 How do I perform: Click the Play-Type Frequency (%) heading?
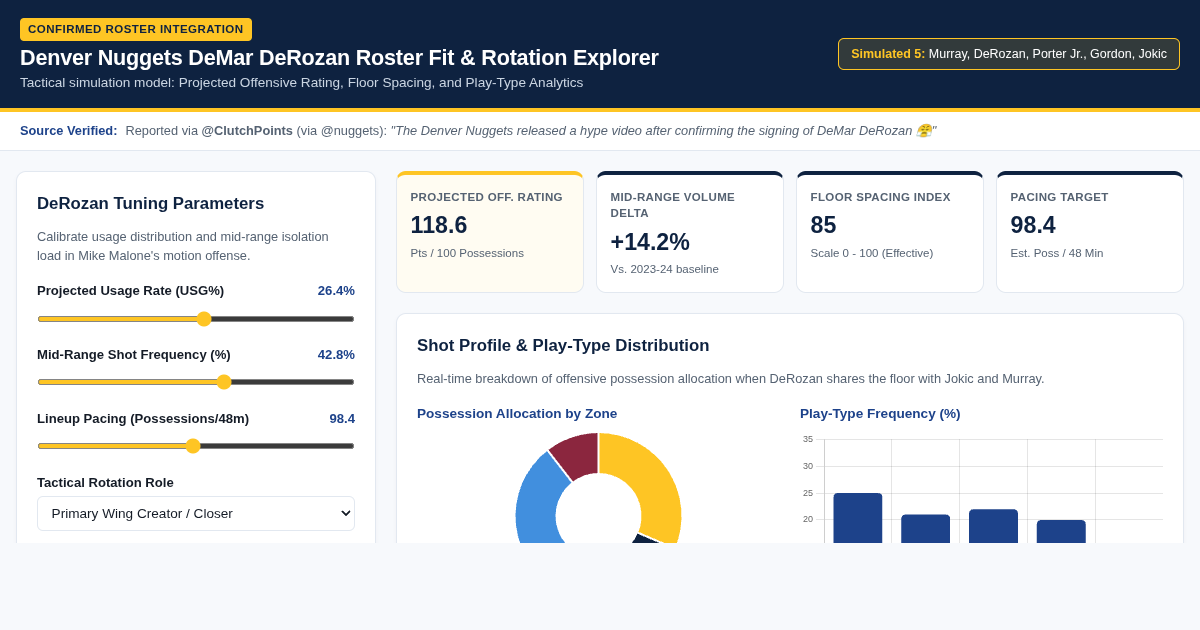pyautogui.click(x=880, y=414)
